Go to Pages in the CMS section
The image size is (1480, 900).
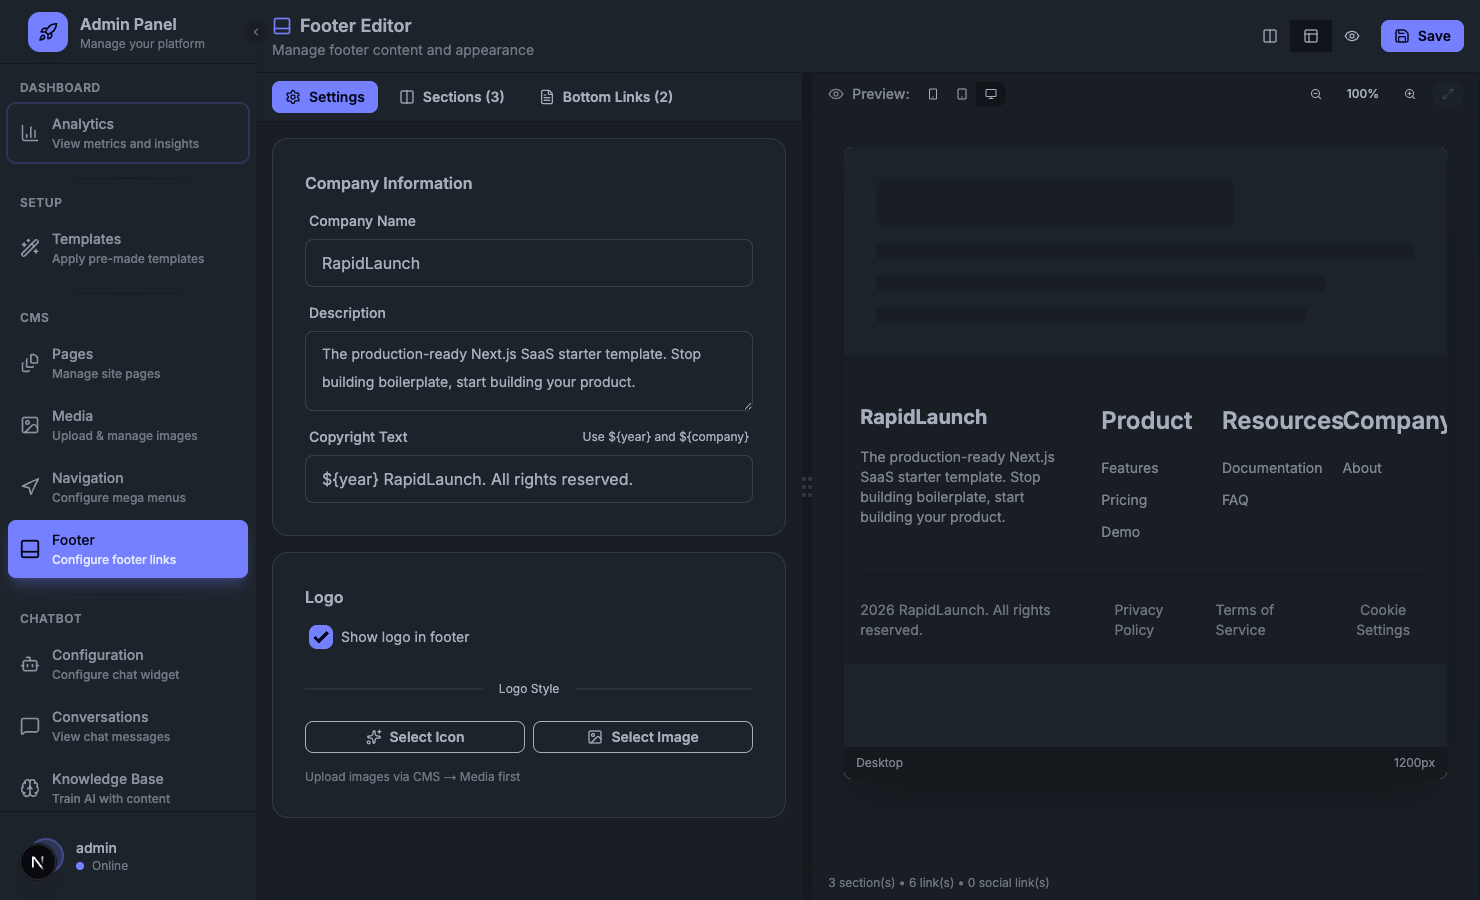(128, 363)
